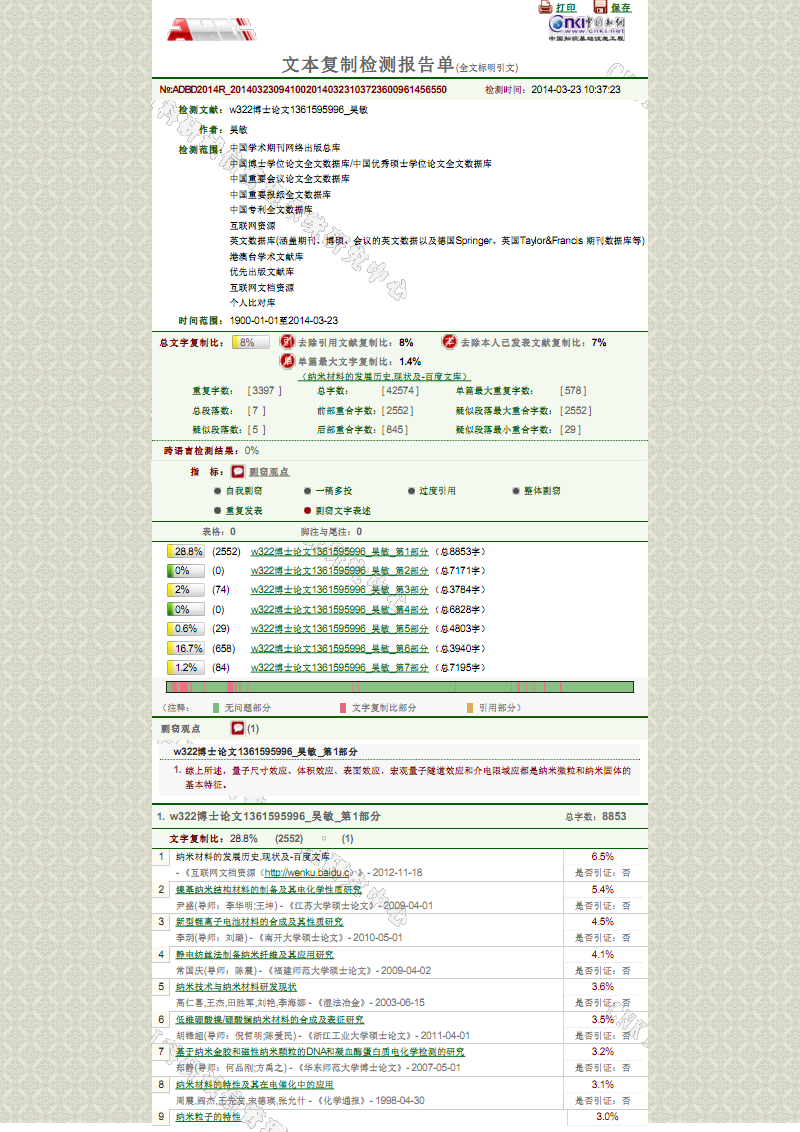Click the 去除本人已发表文献复制比 red icon
The image size is (800, 1132).
tap(450, 341)
